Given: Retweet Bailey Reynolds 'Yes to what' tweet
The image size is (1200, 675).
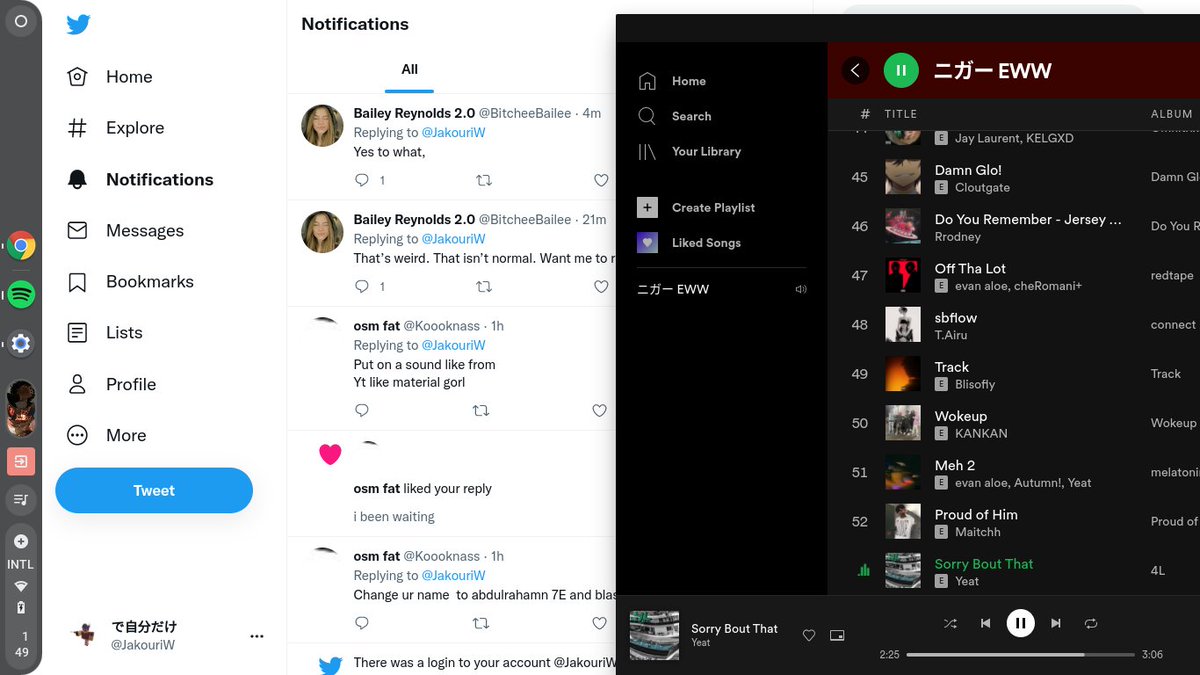Looking at the screenshot, I should pos(483,180).
